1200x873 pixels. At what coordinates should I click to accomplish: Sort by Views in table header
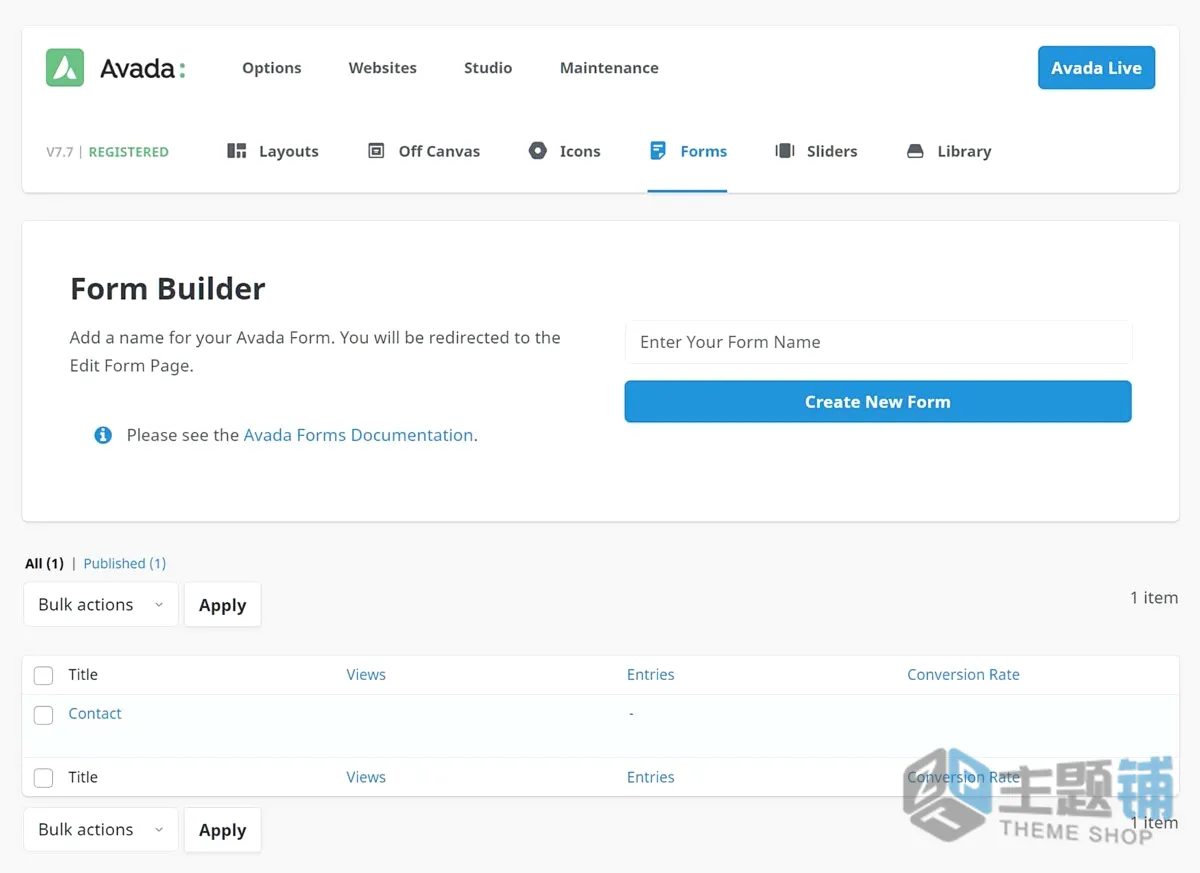(366, 675)
